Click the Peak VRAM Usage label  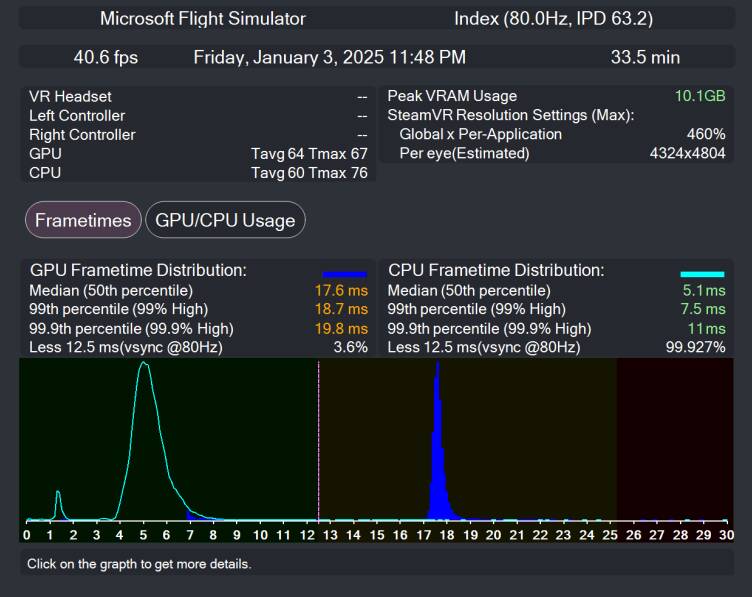(452, 96)
